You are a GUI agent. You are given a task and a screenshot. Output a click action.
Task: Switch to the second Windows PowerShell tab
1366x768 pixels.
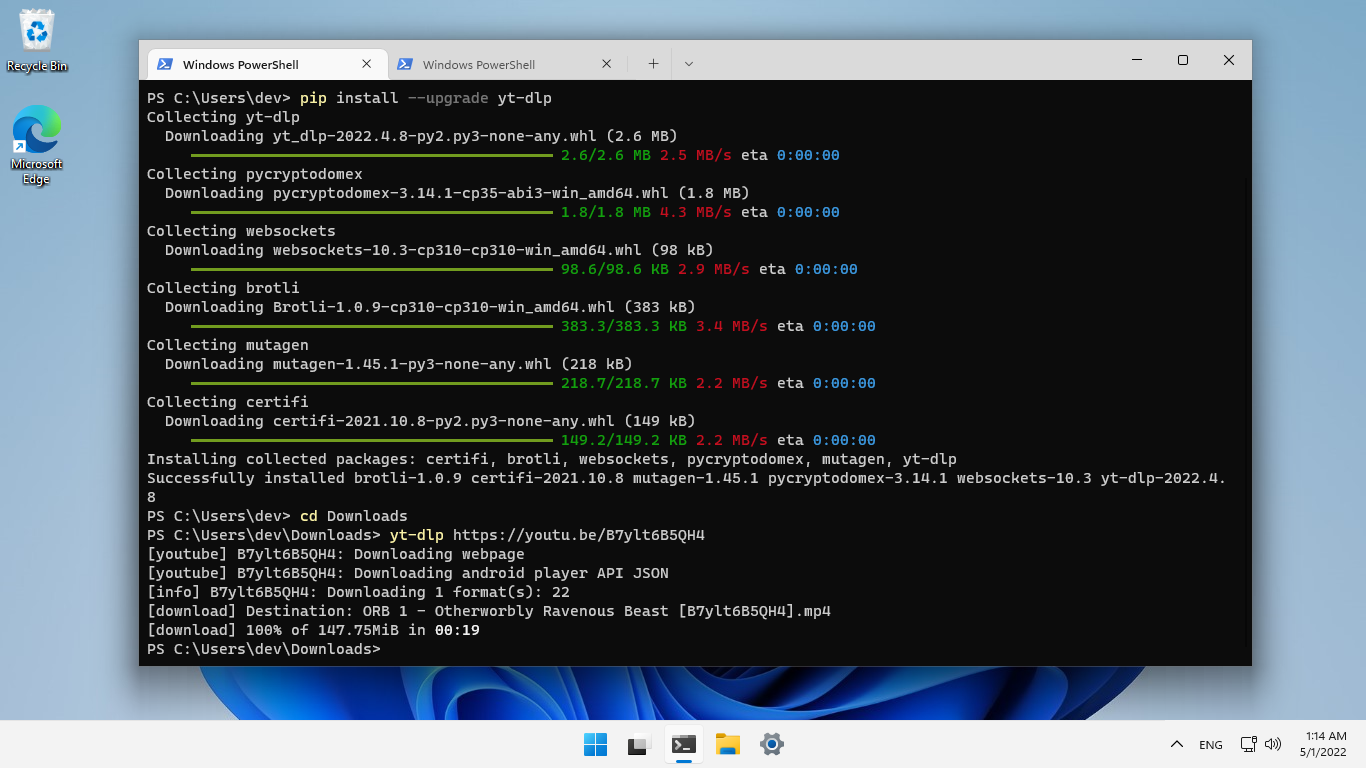[506, 64]
